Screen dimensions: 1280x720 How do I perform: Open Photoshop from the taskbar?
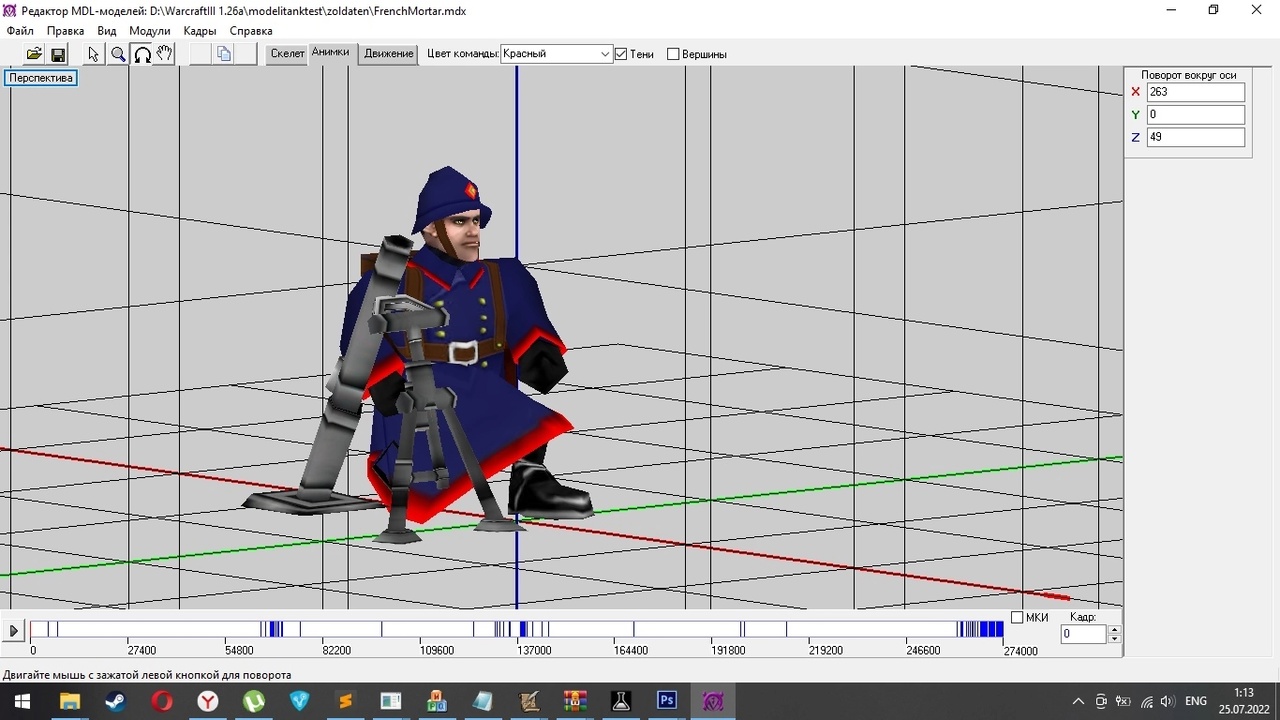(x=667, y=701)
